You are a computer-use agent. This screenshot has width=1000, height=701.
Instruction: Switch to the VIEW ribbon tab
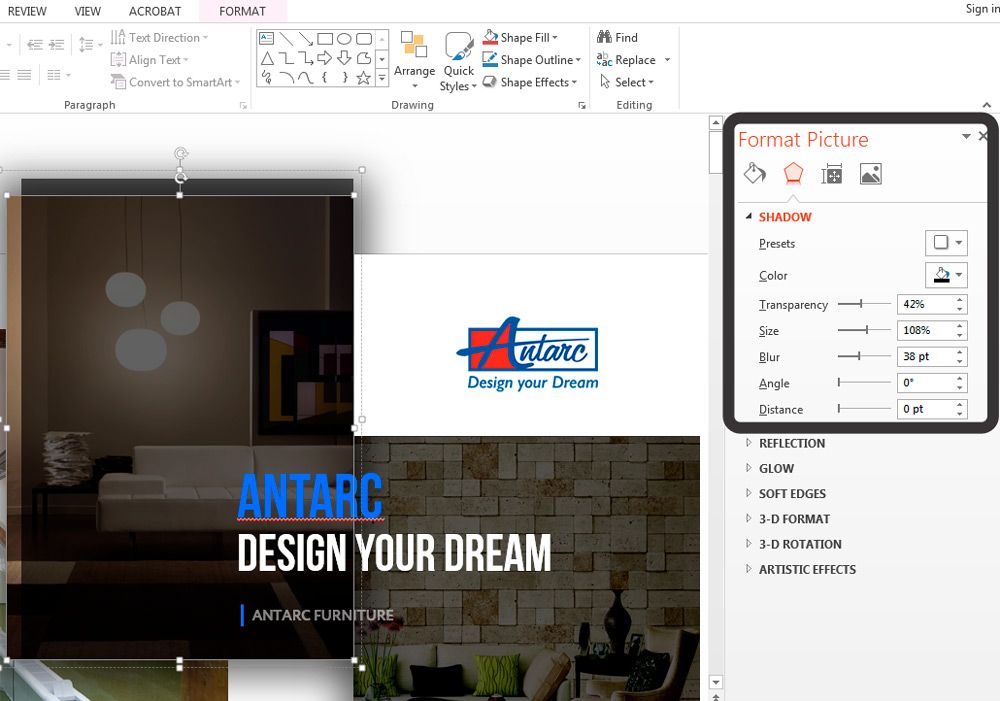coord(87,11)
